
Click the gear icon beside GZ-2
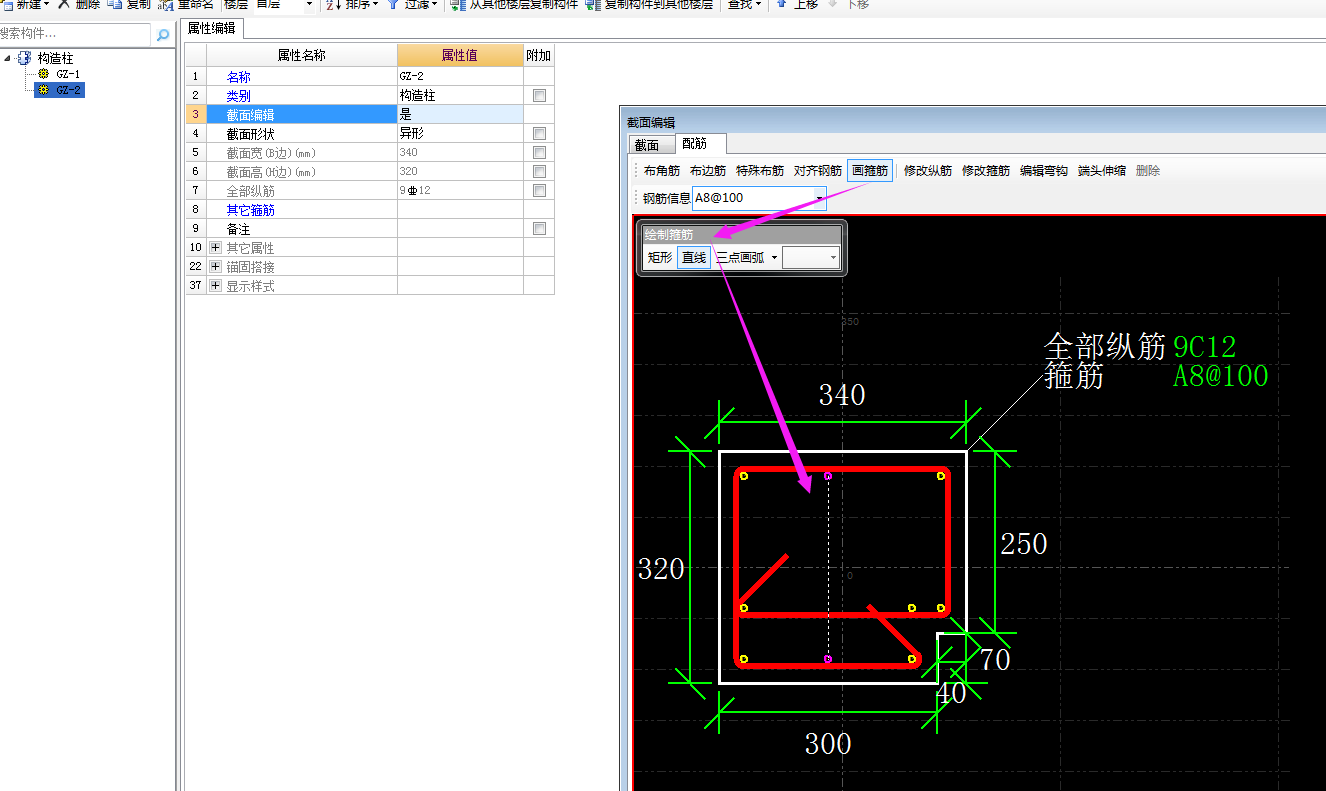pos(43,90)
